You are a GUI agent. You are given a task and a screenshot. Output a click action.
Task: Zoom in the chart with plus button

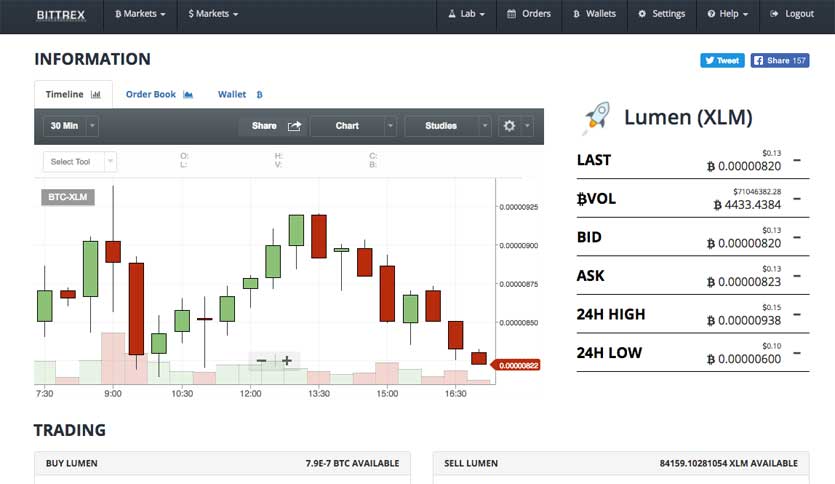287,361
